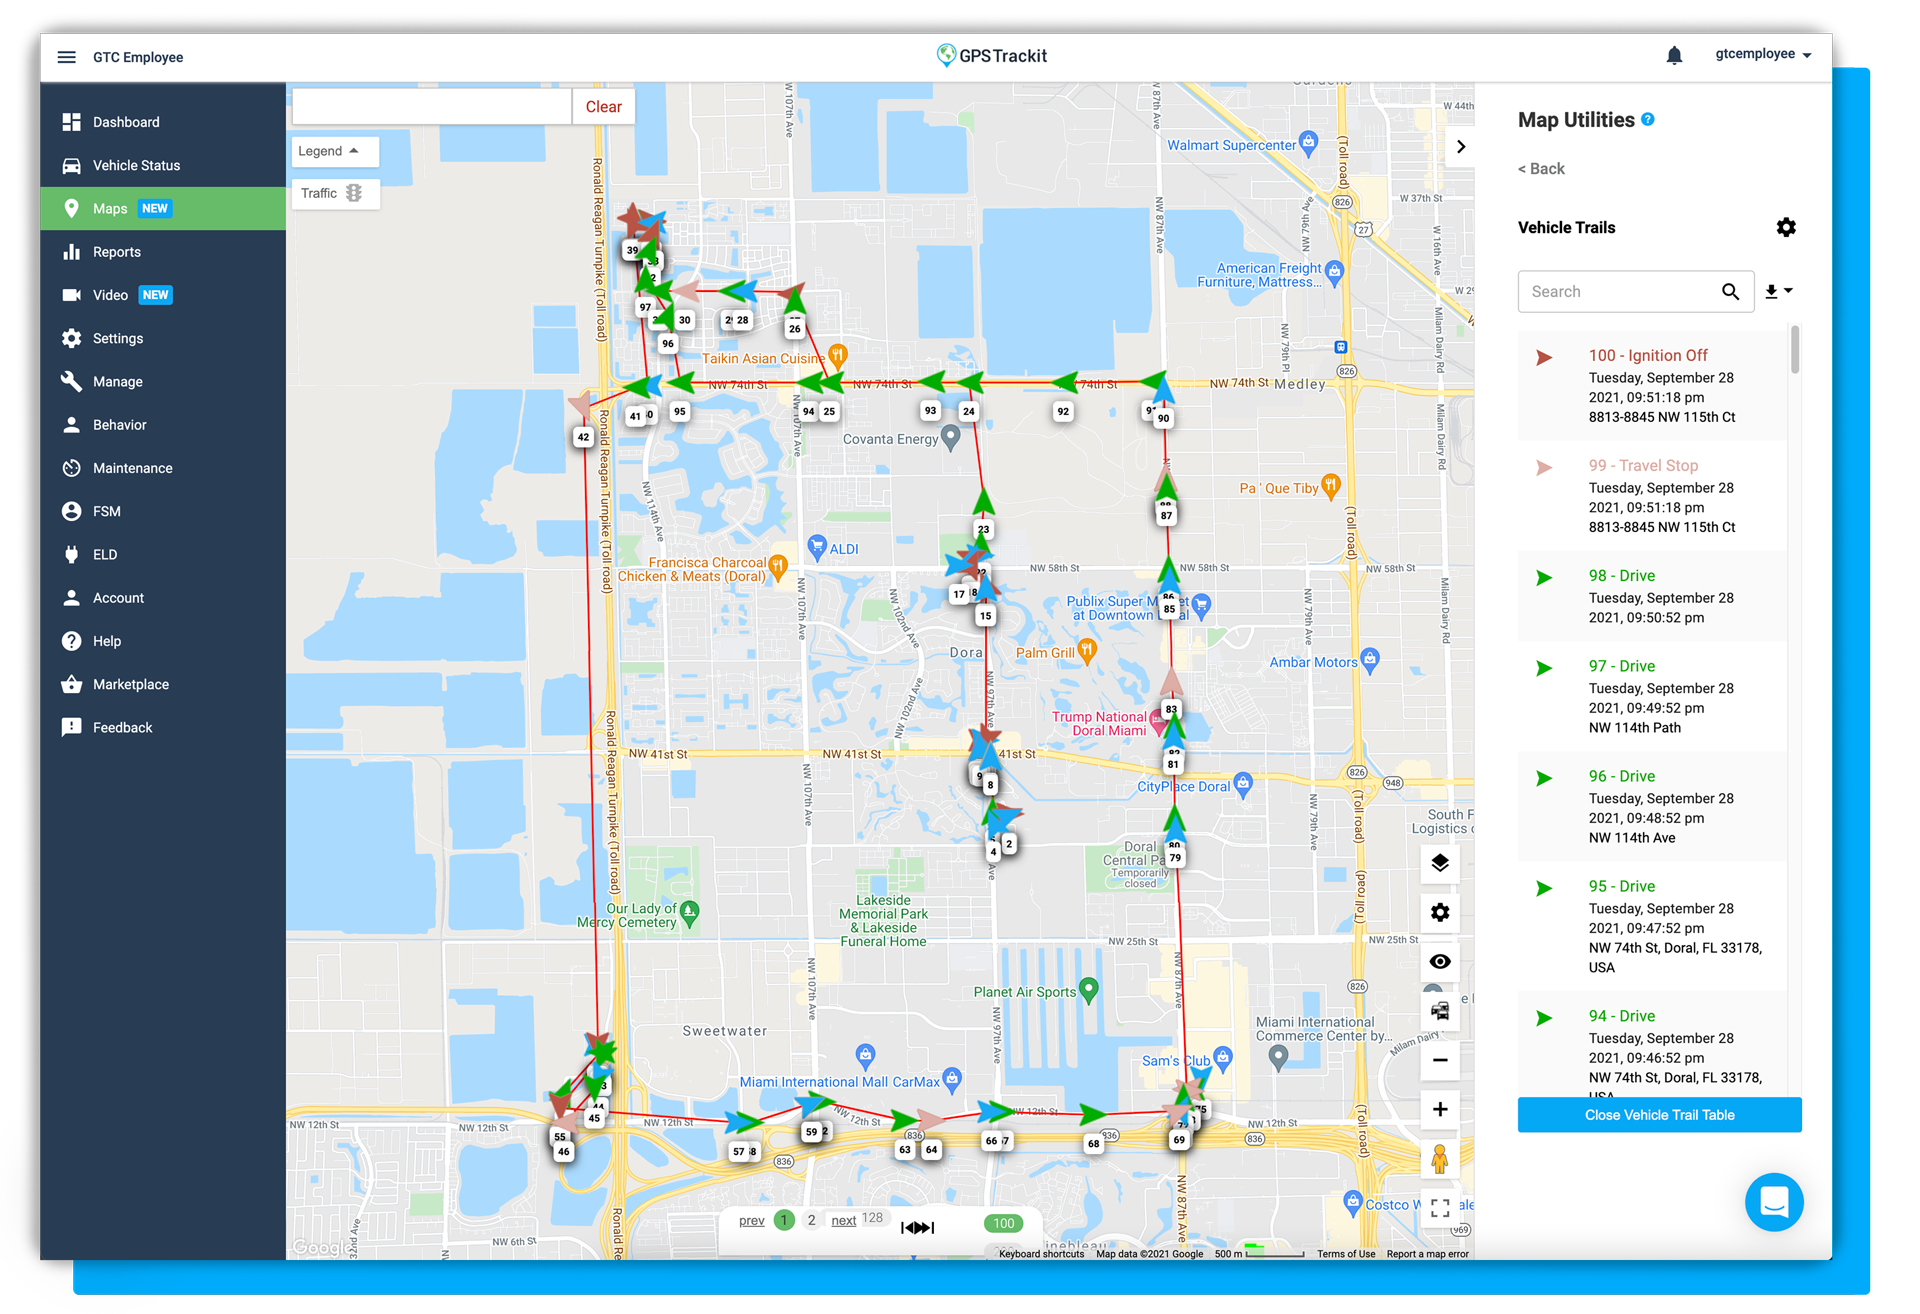Image resolution: width=1920 pixels, height=1314 pixels.
Task: Select the Vehicle Status sidebar icon
Action: point(71,165)
